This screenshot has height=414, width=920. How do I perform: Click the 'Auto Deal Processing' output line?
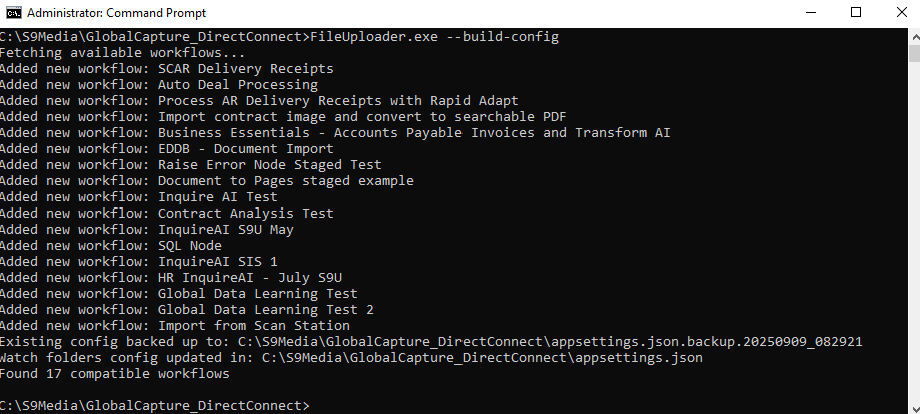[x=237, y=85]
